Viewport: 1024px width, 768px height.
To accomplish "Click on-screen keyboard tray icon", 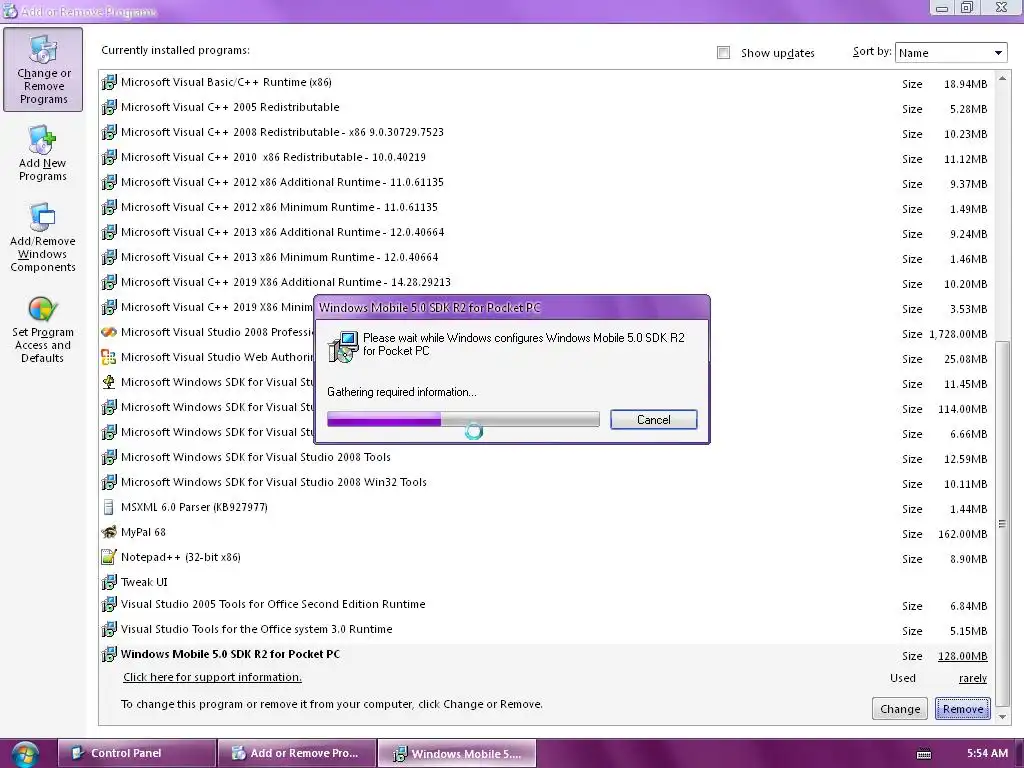I will coord(924,754).
